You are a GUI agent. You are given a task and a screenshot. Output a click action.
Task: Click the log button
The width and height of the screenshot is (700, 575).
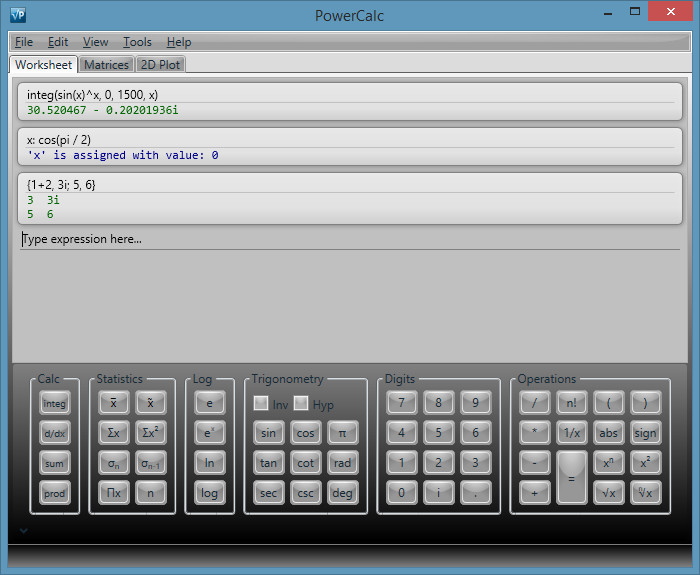(209, 493)
